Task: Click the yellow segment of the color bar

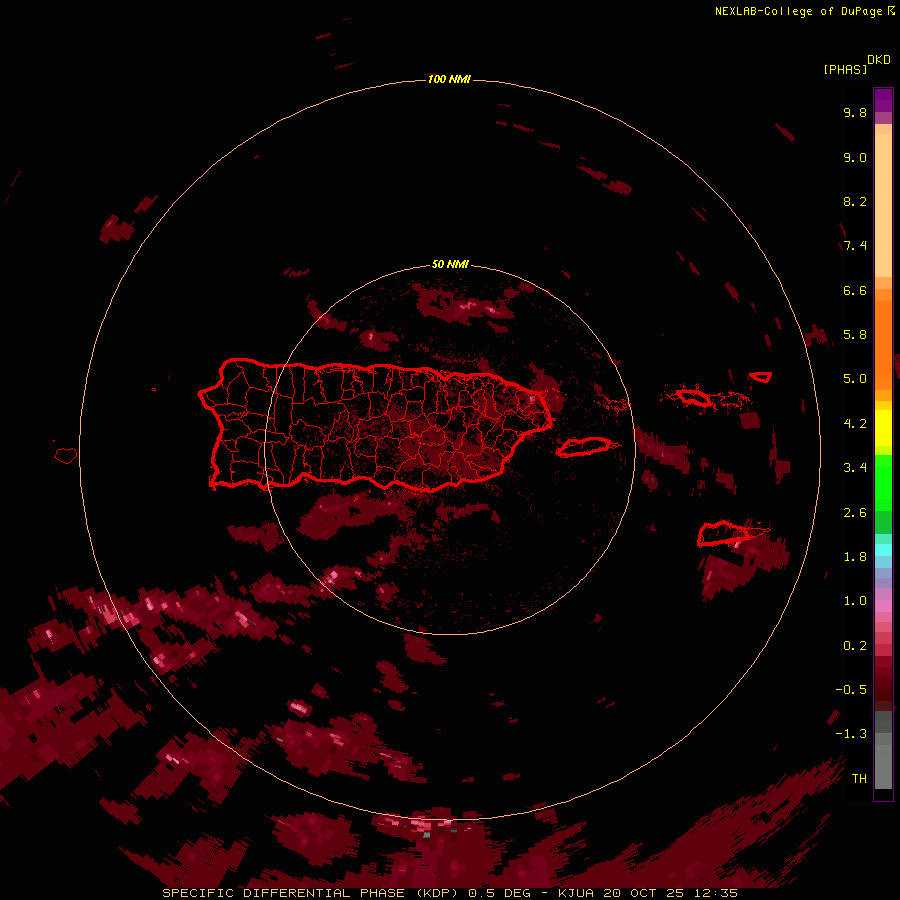Action: point(883,428)
